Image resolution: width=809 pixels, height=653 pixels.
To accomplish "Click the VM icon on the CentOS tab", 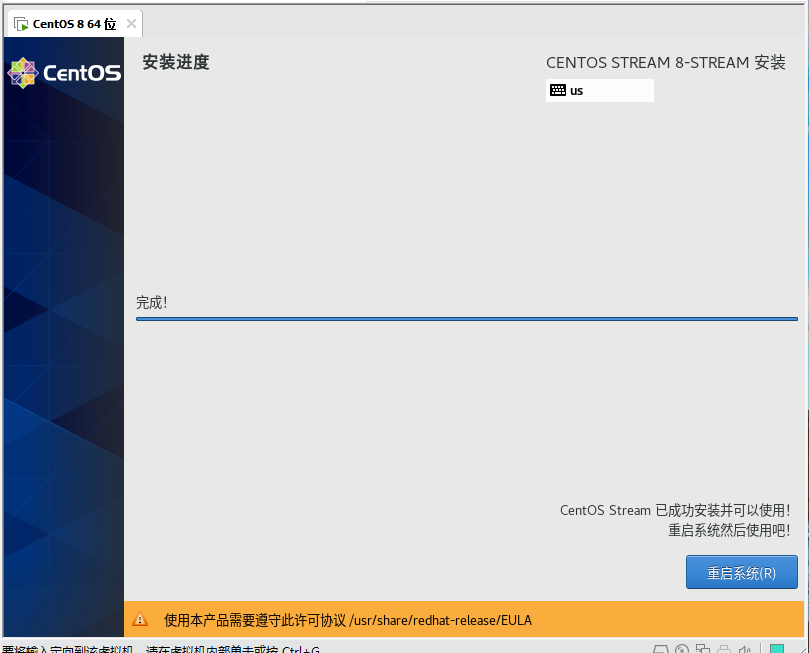I will coord(21,24).
